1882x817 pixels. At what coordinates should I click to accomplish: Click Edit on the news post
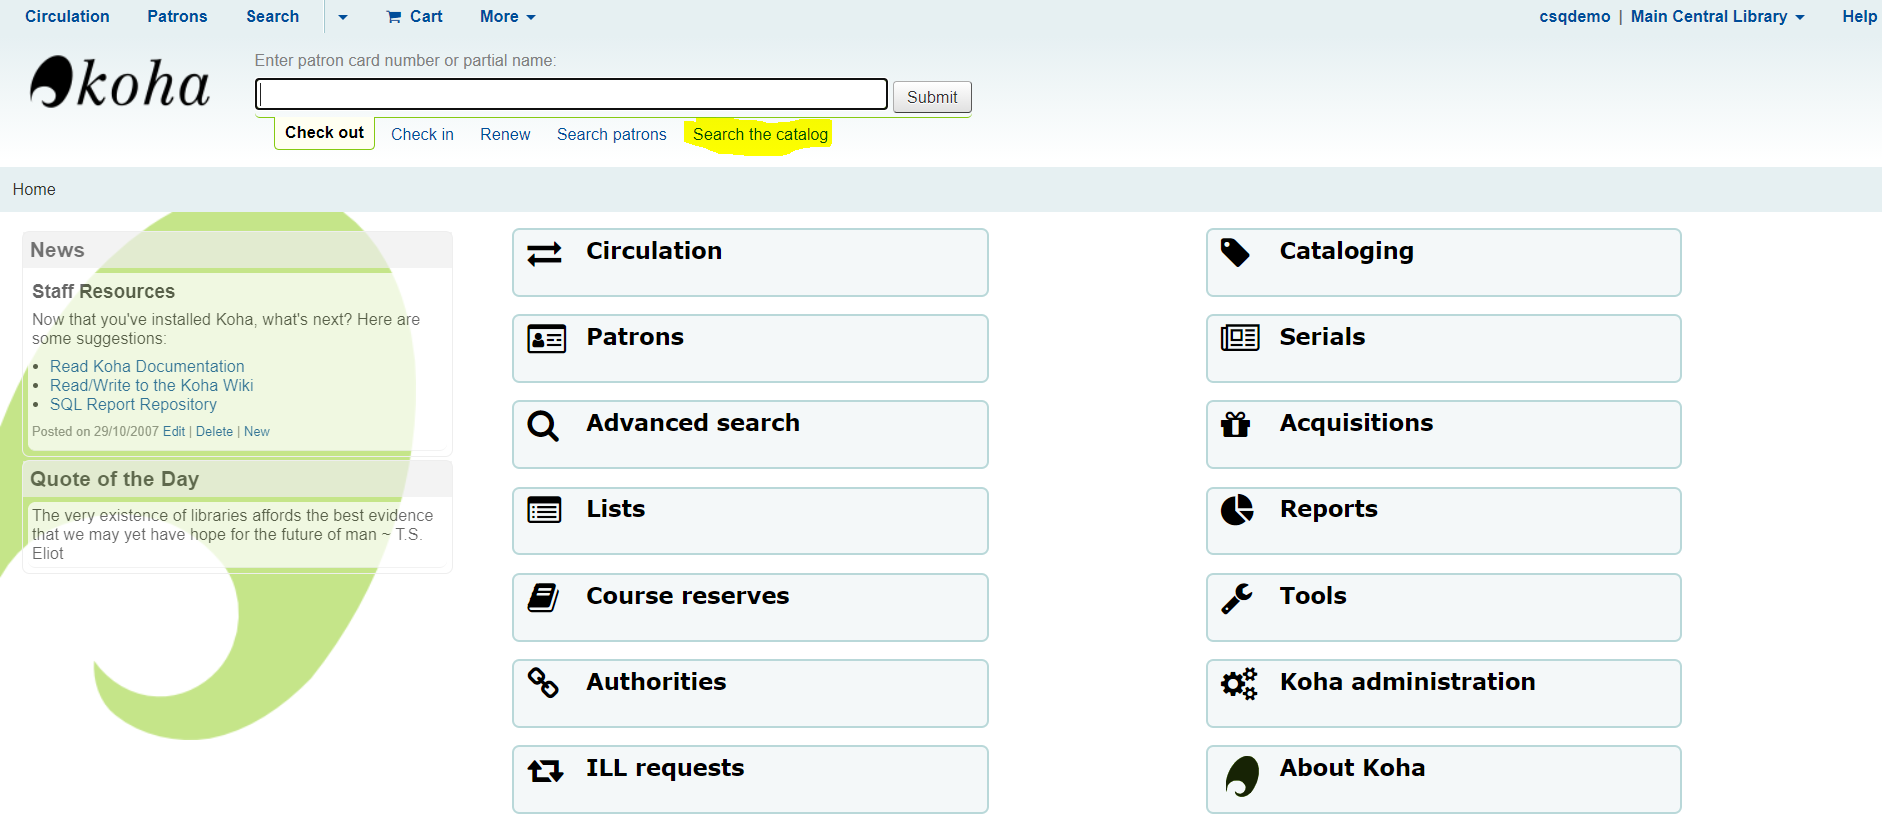174,431
